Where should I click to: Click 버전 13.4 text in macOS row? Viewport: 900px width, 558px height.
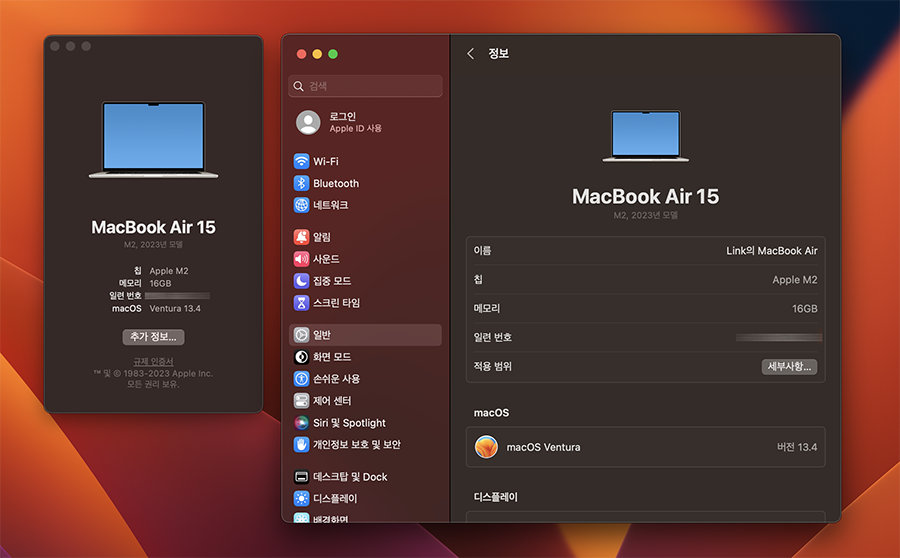pos(797,447)
